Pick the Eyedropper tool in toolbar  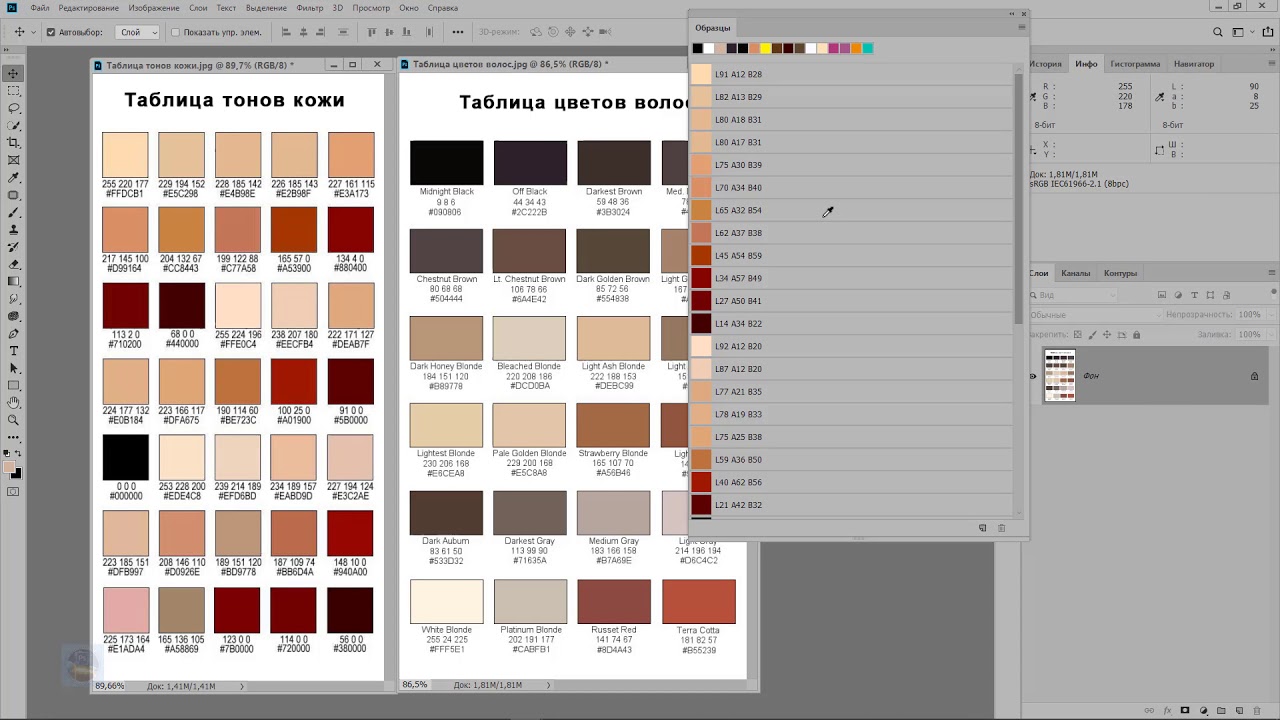14,177
